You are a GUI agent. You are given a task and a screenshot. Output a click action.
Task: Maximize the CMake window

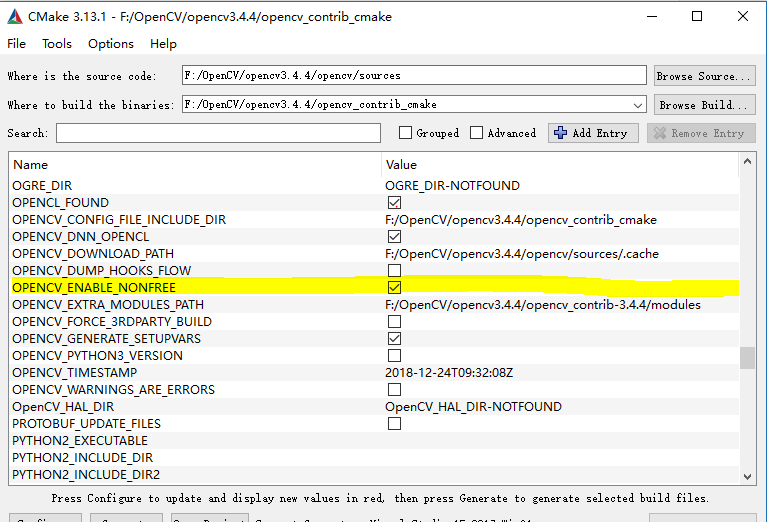point(697,17)
